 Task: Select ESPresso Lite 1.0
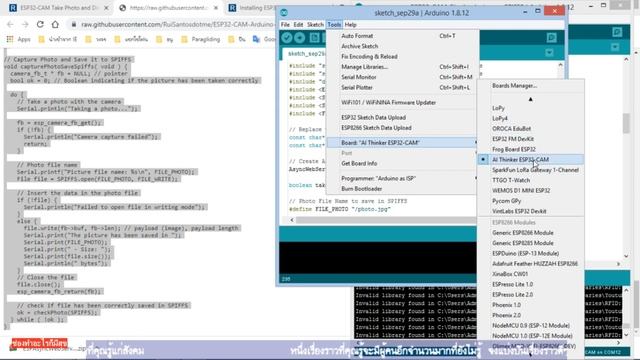[x=531, y=284]
